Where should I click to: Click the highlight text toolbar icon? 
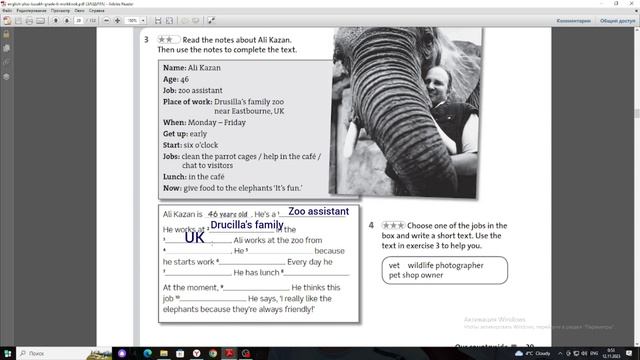click(196, 20)
